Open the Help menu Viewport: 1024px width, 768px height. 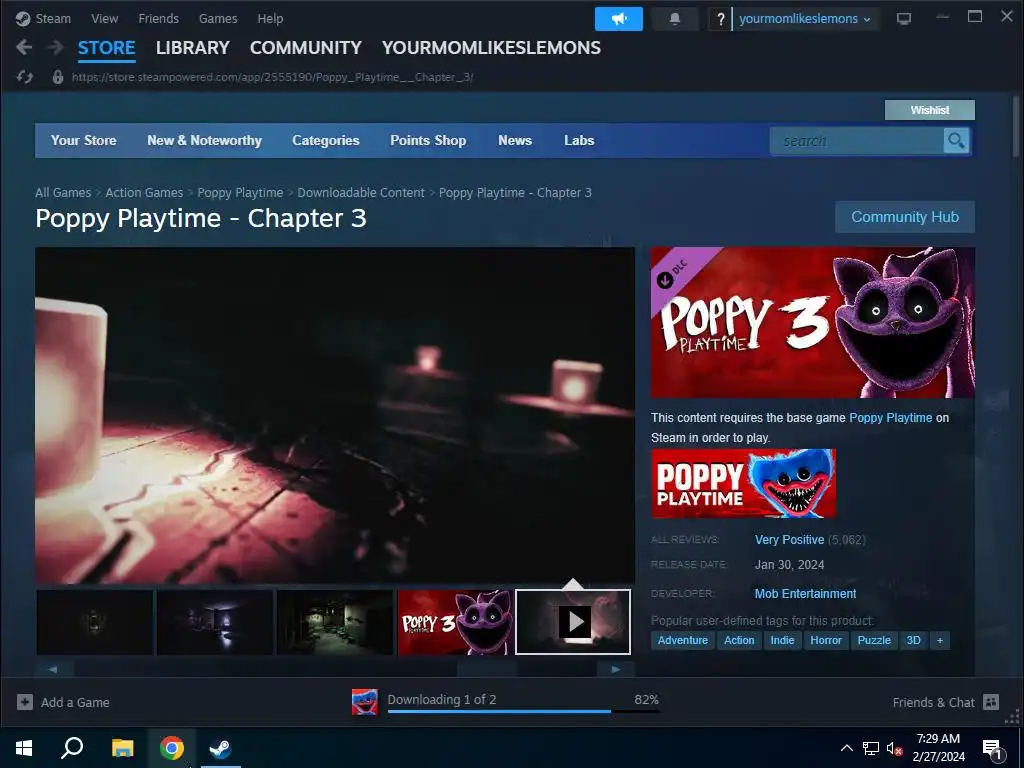point(270,18)
